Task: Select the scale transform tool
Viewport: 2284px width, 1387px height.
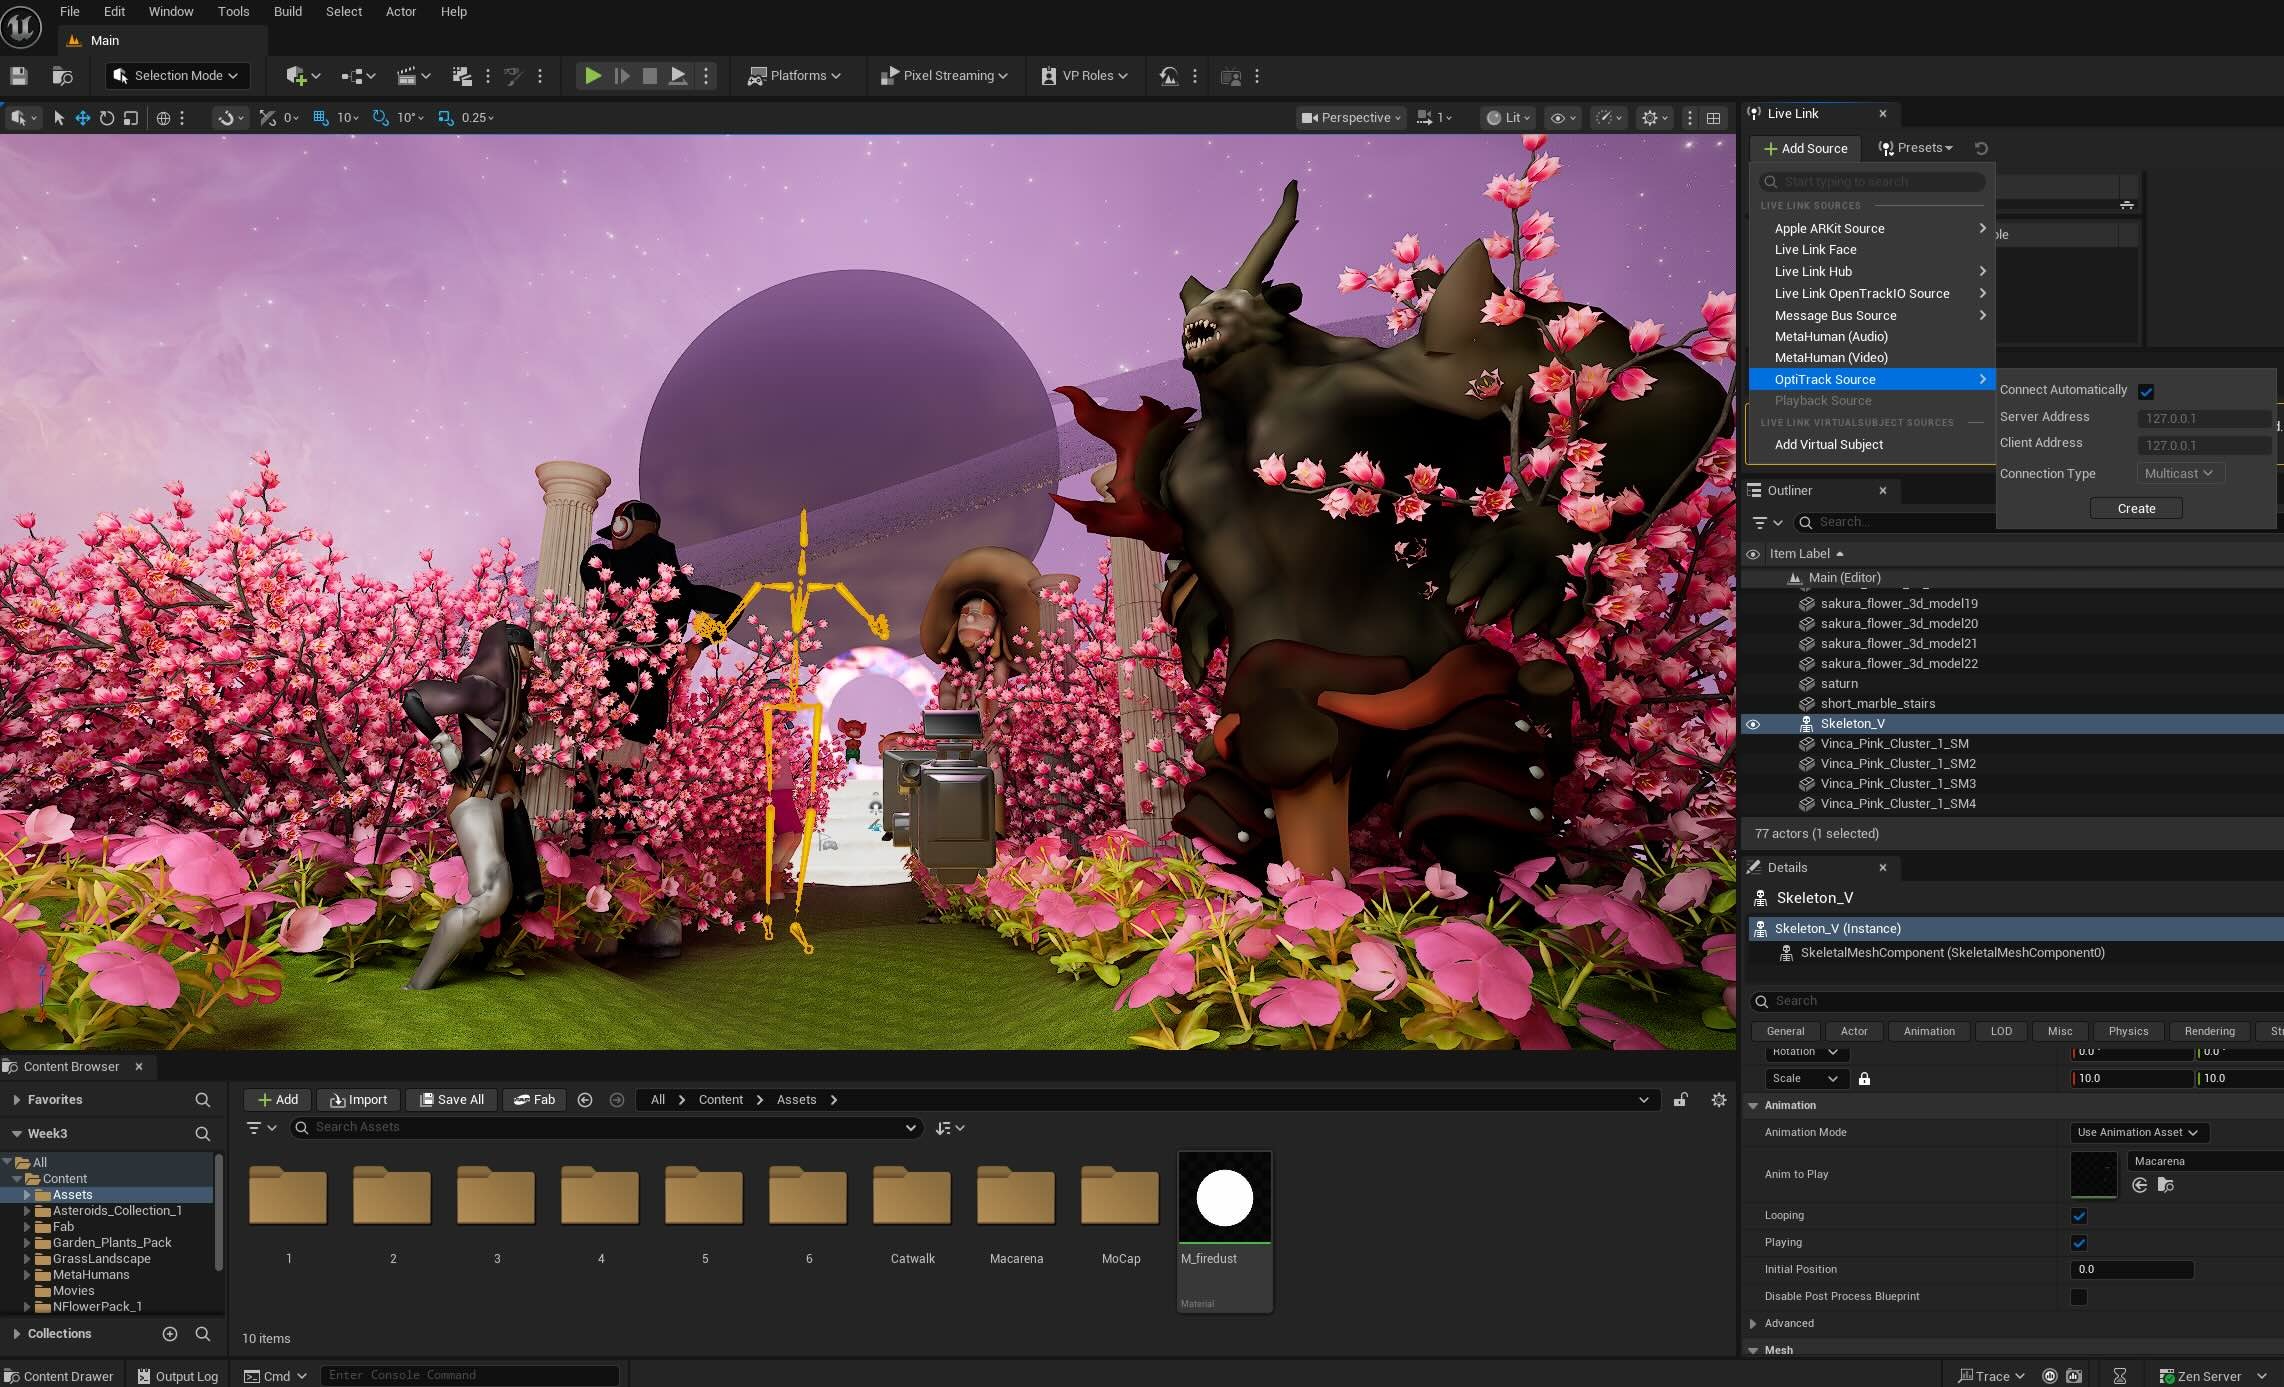Action: pos(130,118)
